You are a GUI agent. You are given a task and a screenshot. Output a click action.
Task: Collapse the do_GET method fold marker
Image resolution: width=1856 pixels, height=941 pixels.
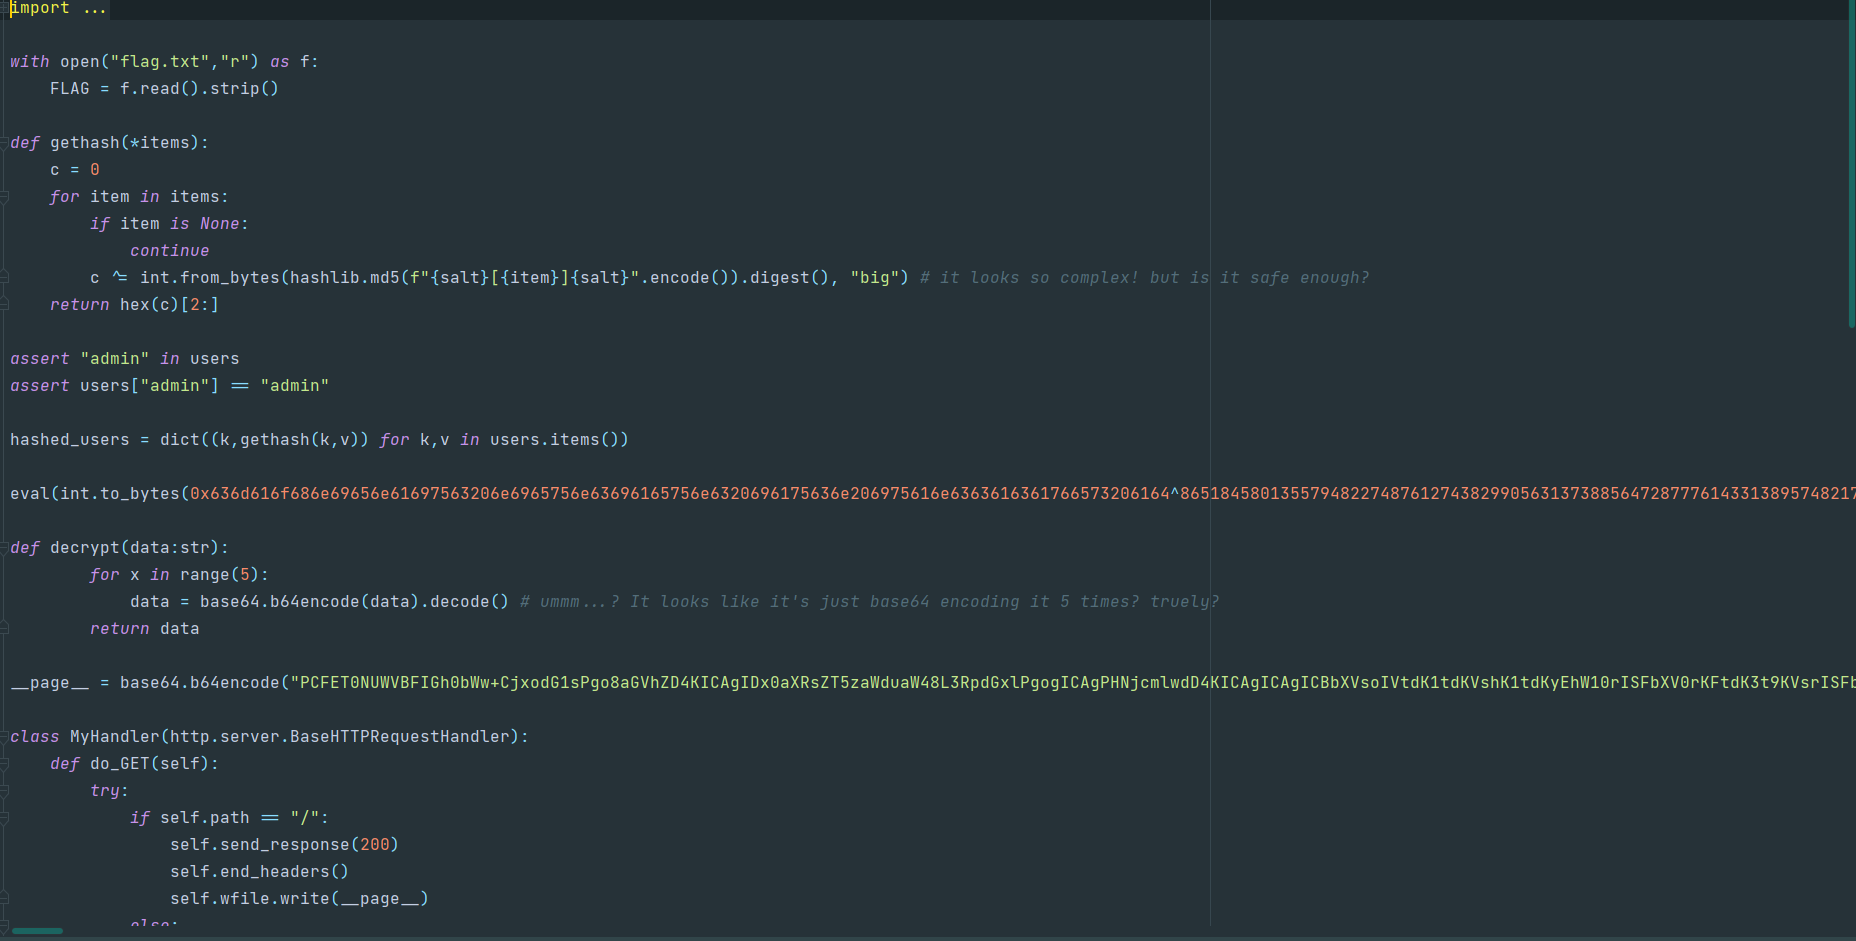click(4, 764)
